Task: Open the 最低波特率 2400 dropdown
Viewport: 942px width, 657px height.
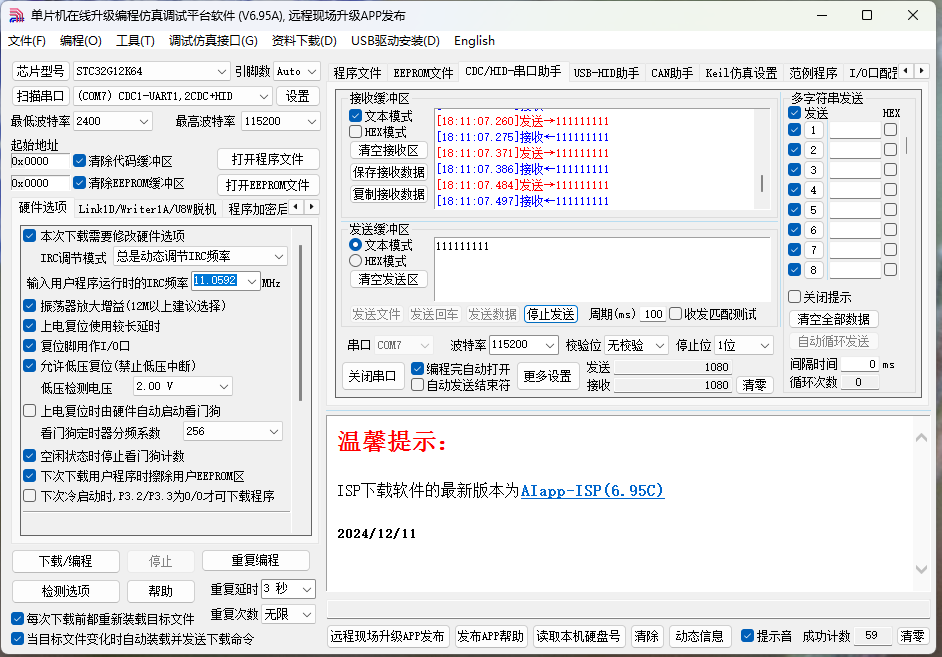Action: 144,121
